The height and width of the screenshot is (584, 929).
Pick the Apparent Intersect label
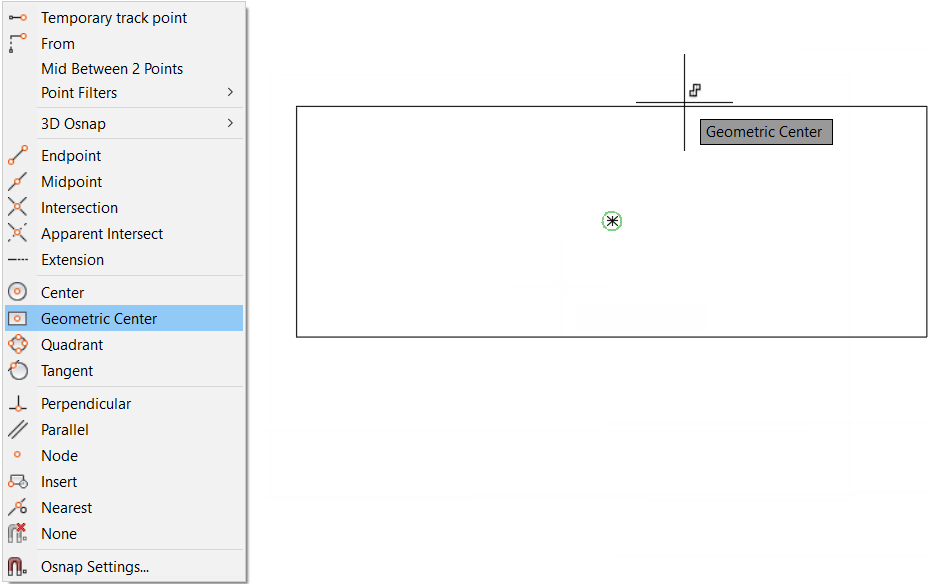[102, 234]
